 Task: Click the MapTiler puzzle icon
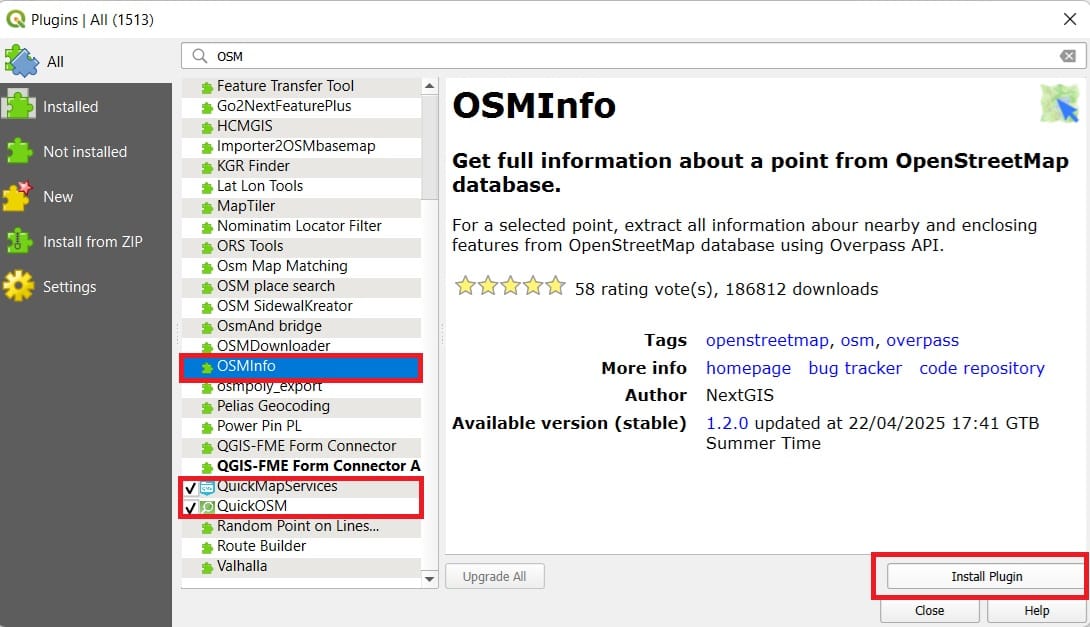click(206, 207)
